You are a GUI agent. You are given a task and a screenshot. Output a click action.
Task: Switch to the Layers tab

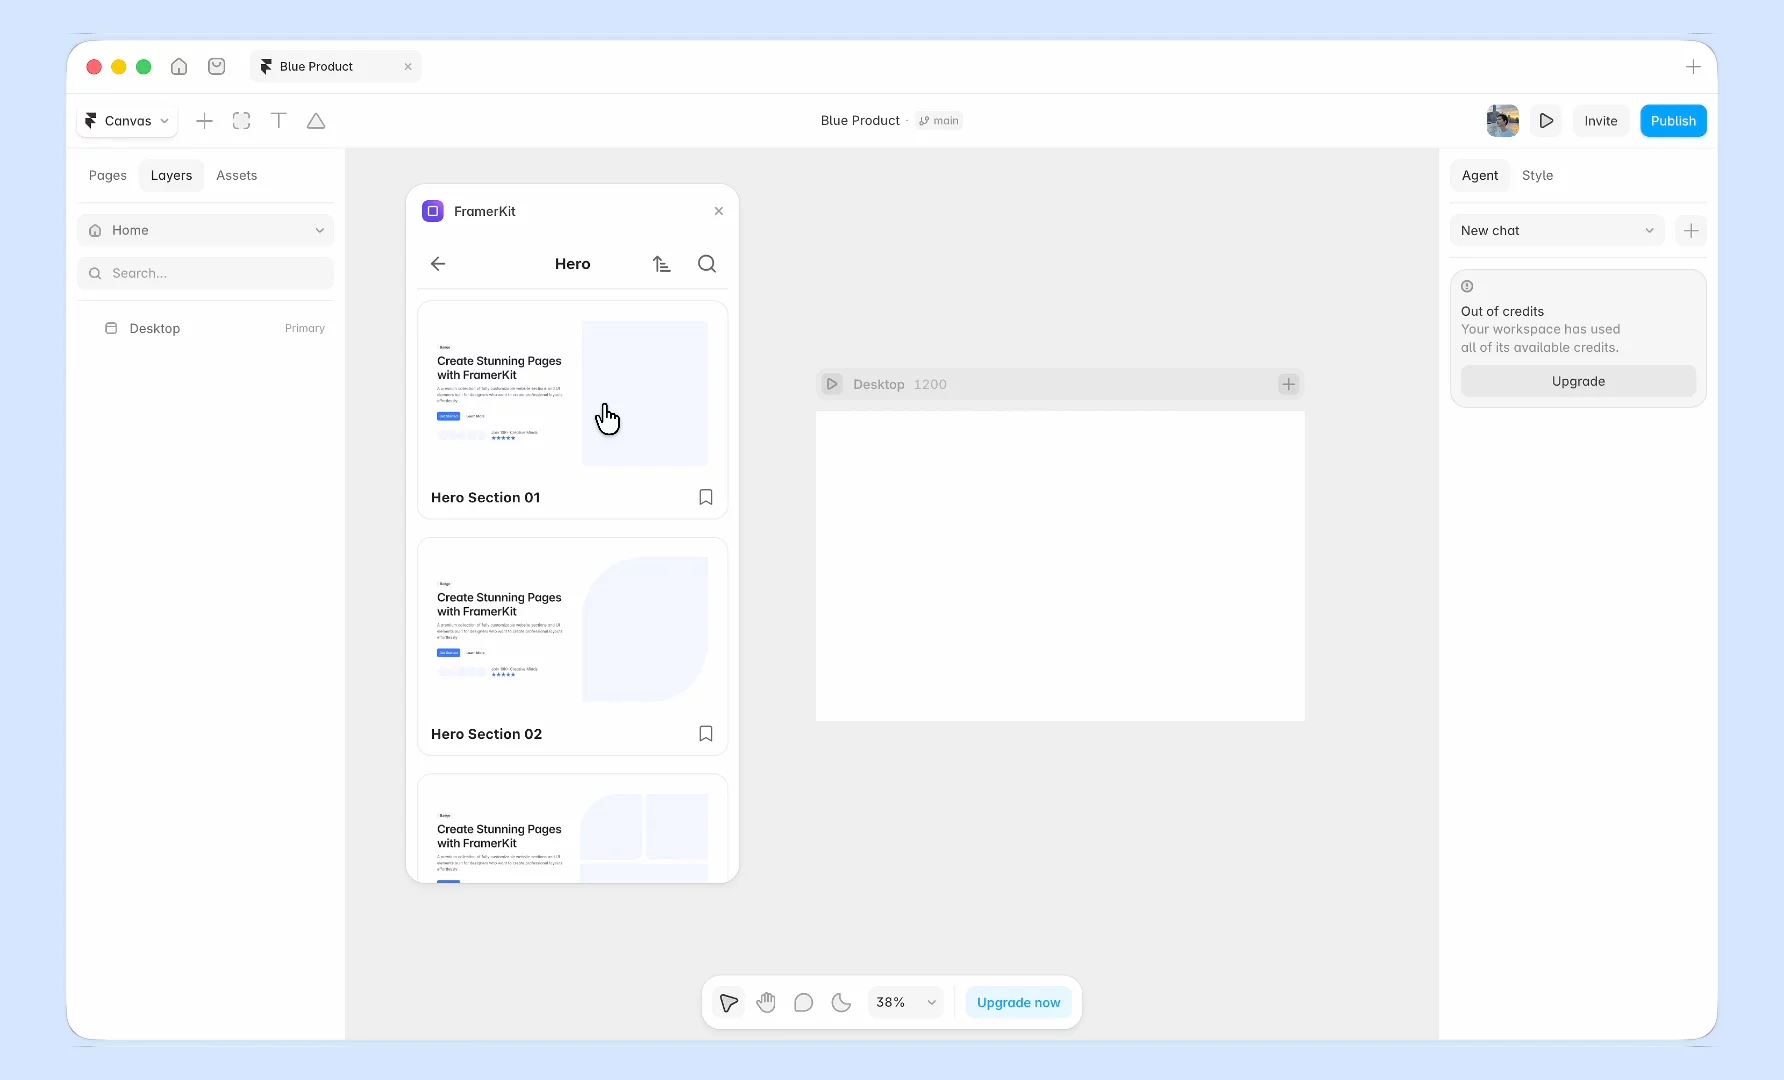[171, 176]
